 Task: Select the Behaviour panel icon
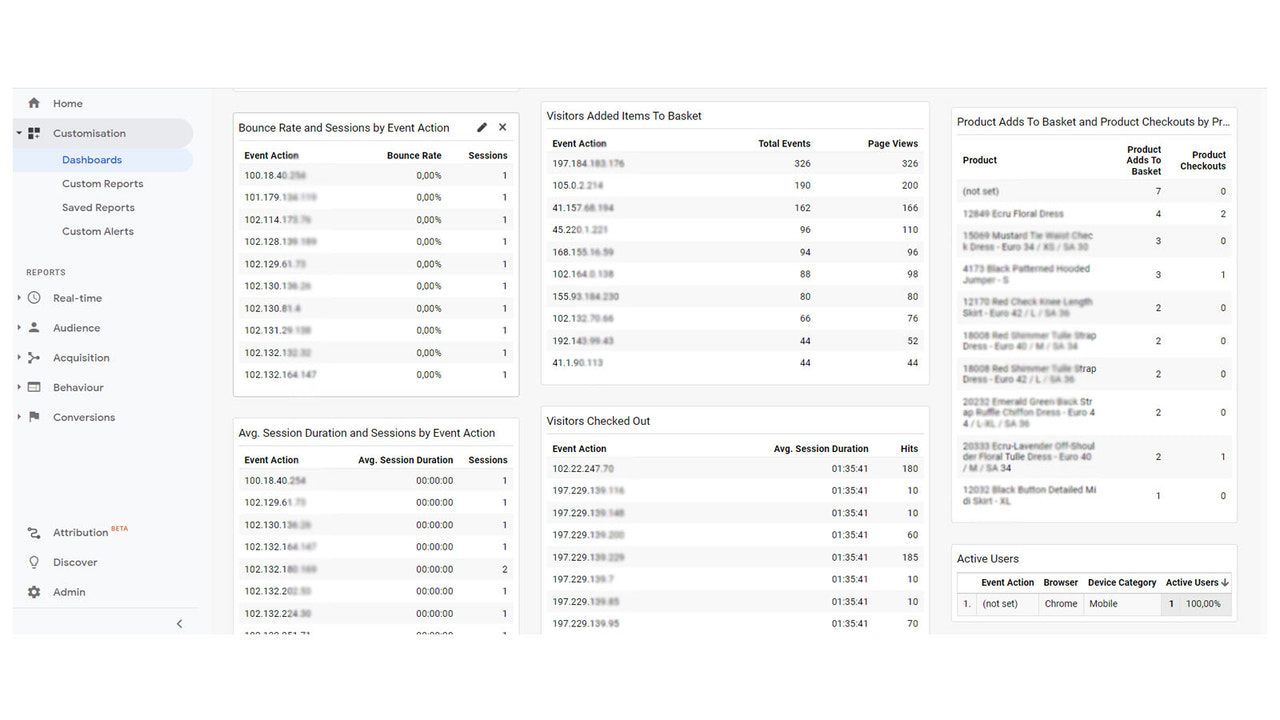coord(34,387)
